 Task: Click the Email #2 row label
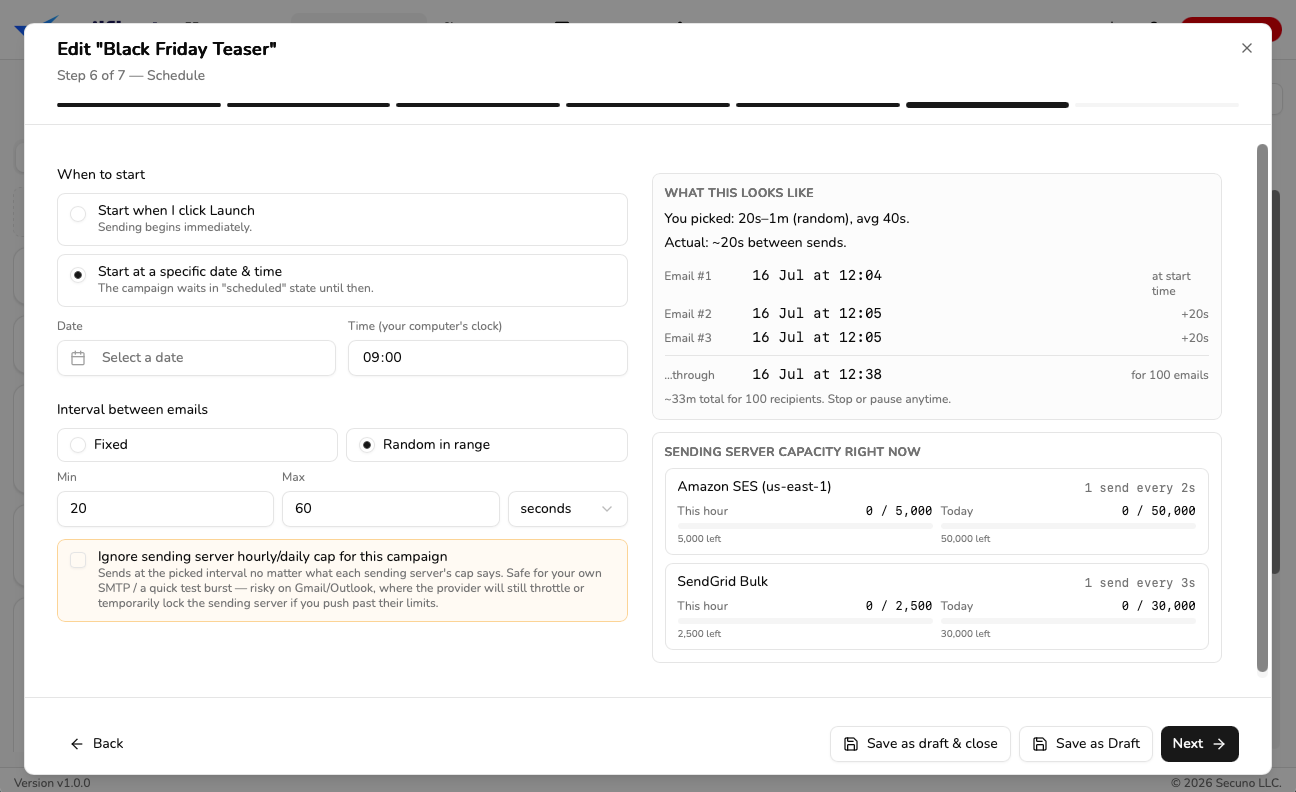(x=688, y=314)
